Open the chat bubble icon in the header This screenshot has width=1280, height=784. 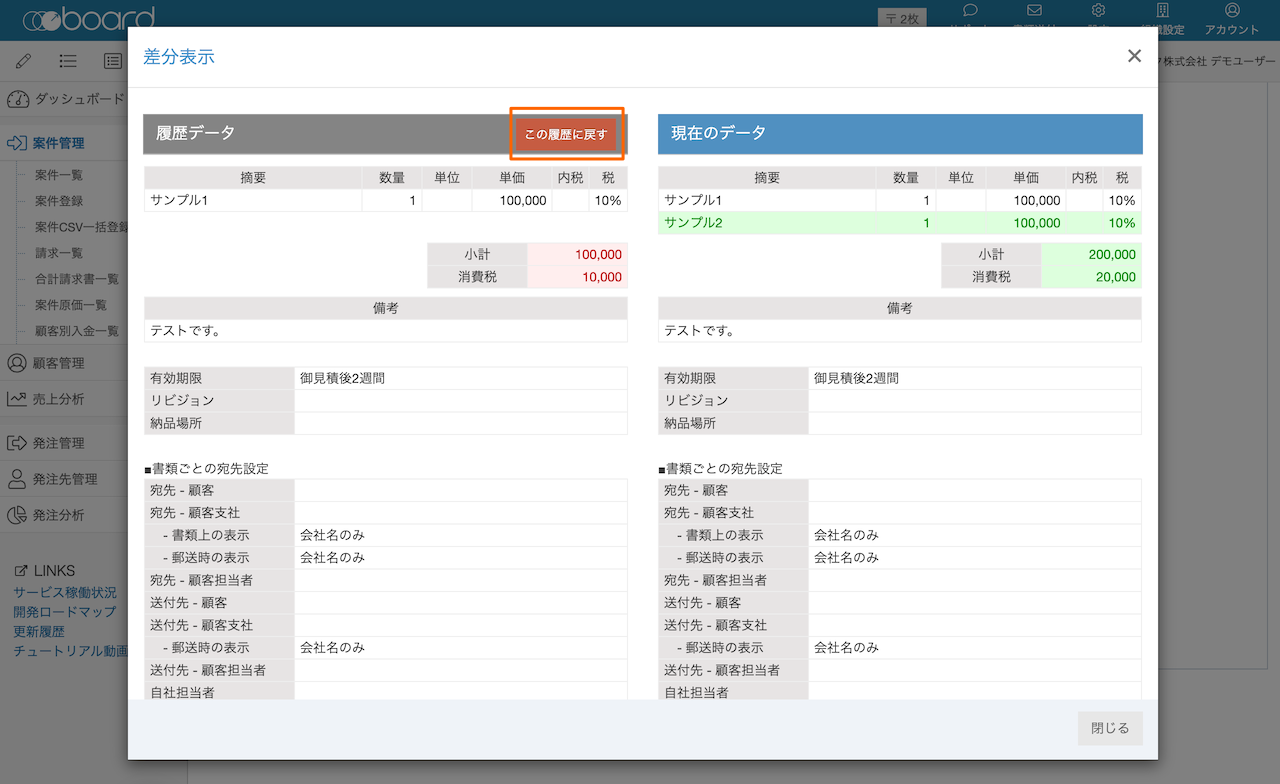969,10
